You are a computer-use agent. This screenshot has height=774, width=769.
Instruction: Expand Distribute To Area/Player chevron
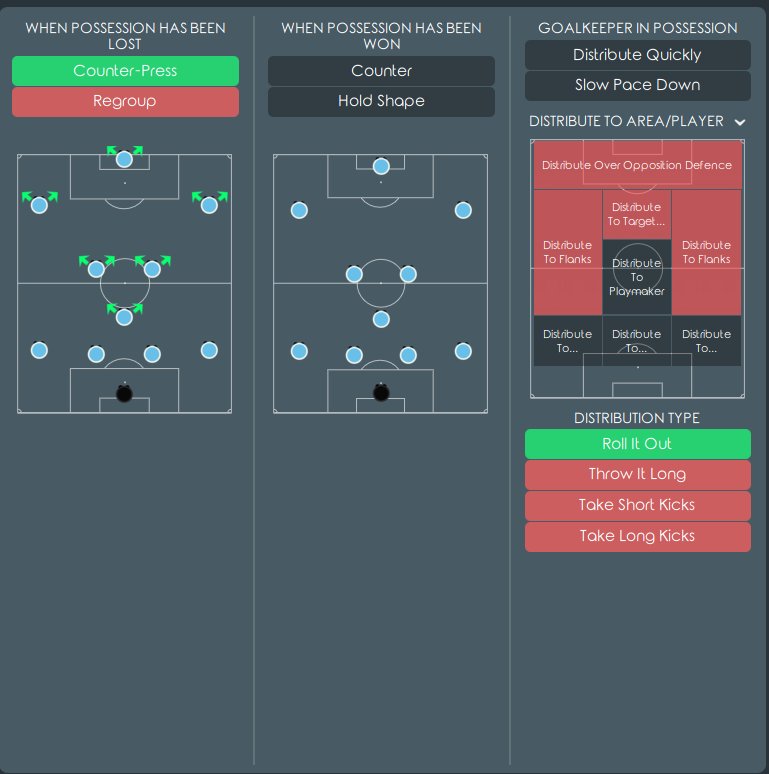pos(739,122)
